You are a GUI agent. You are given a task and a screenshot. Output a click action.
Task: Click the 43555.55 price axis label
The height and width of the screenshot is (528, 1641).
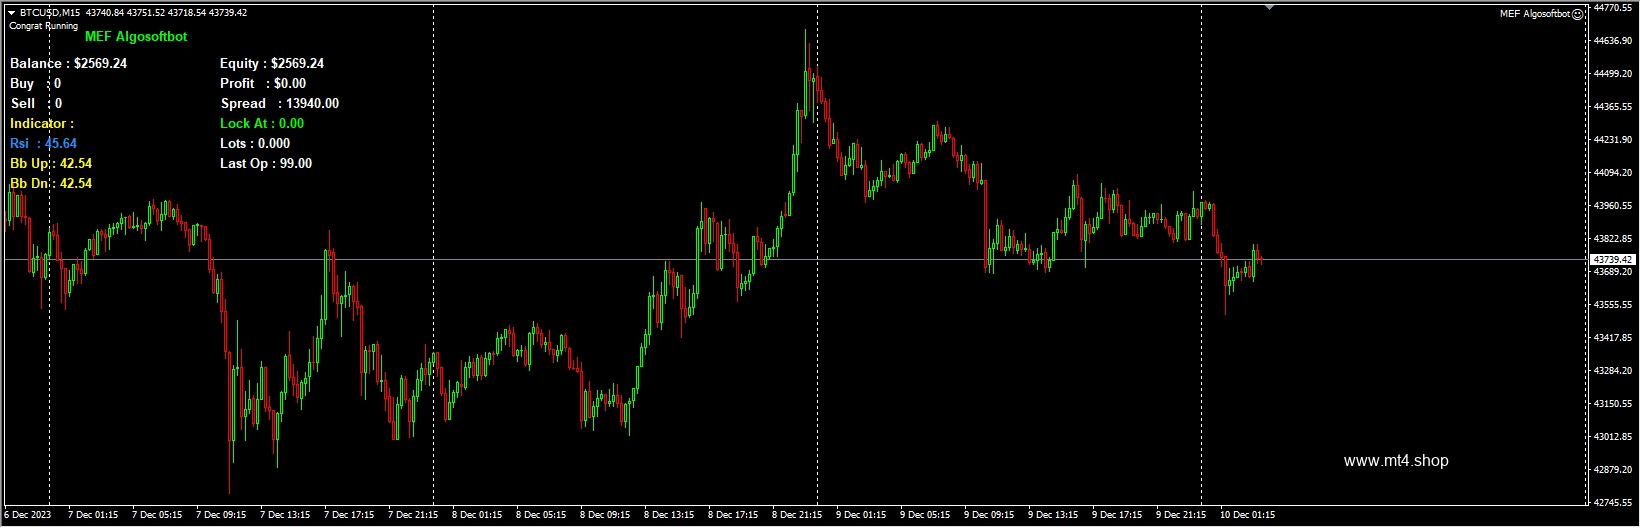tap(1613, 305)
